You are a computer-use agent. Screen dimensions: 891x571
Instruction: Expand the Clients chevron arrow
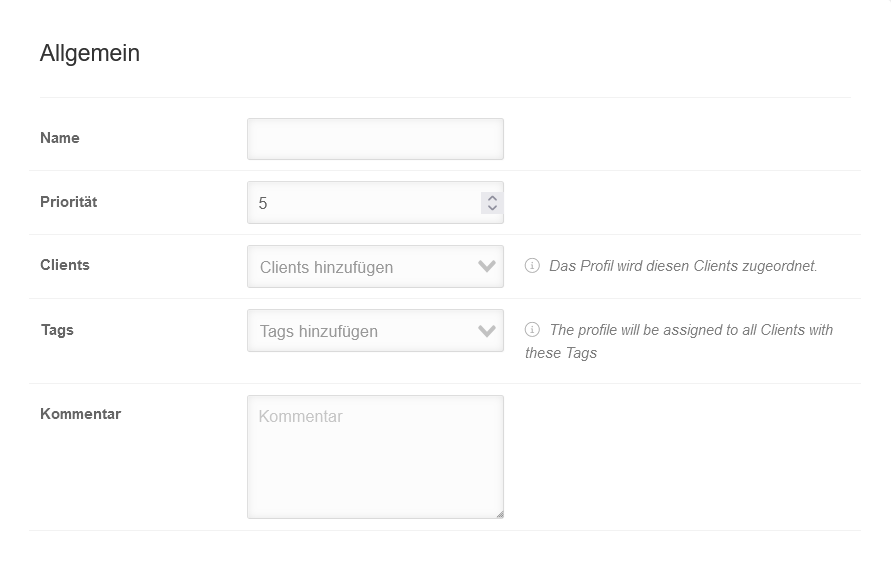[x=487, y=267]
